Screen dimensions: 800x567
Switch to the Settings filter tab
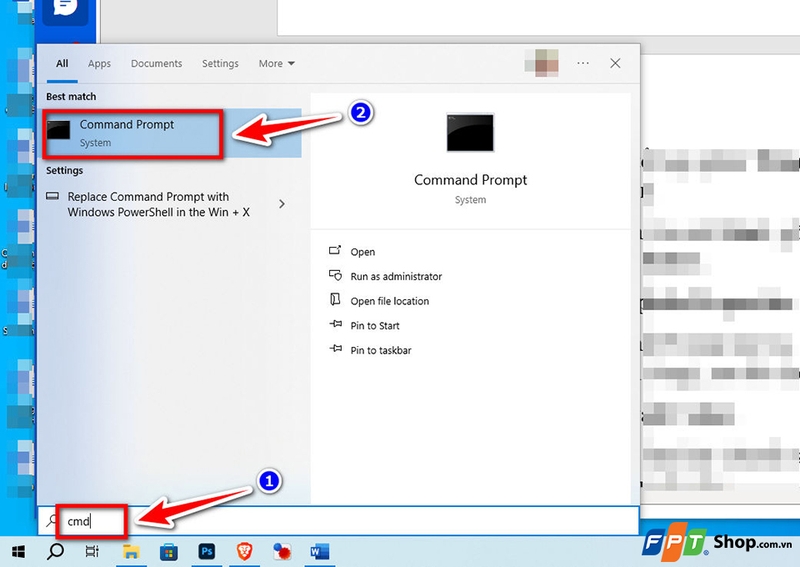[x=220, y=64]
